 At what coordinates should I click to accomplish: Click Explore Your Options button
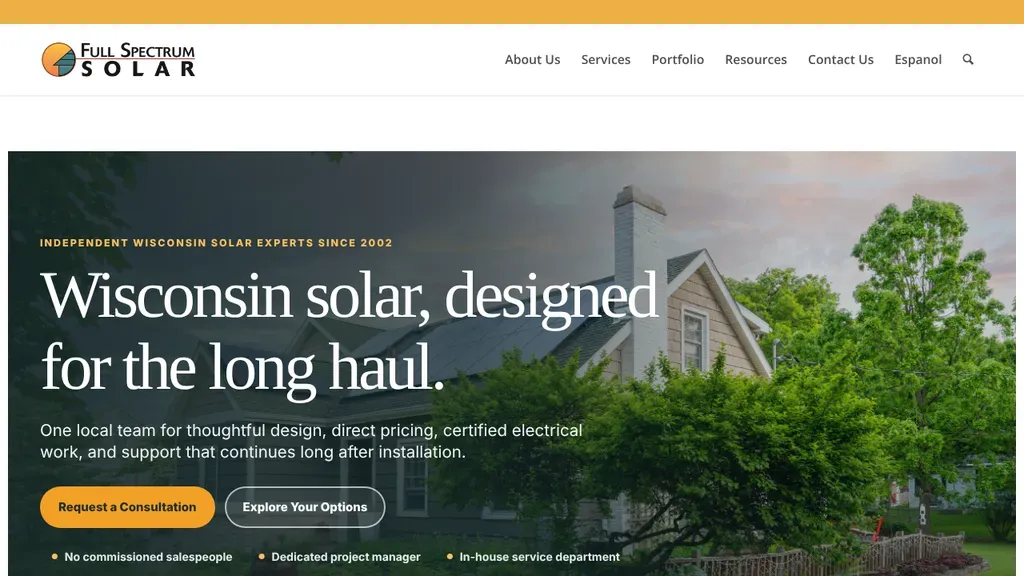(305, 507)
